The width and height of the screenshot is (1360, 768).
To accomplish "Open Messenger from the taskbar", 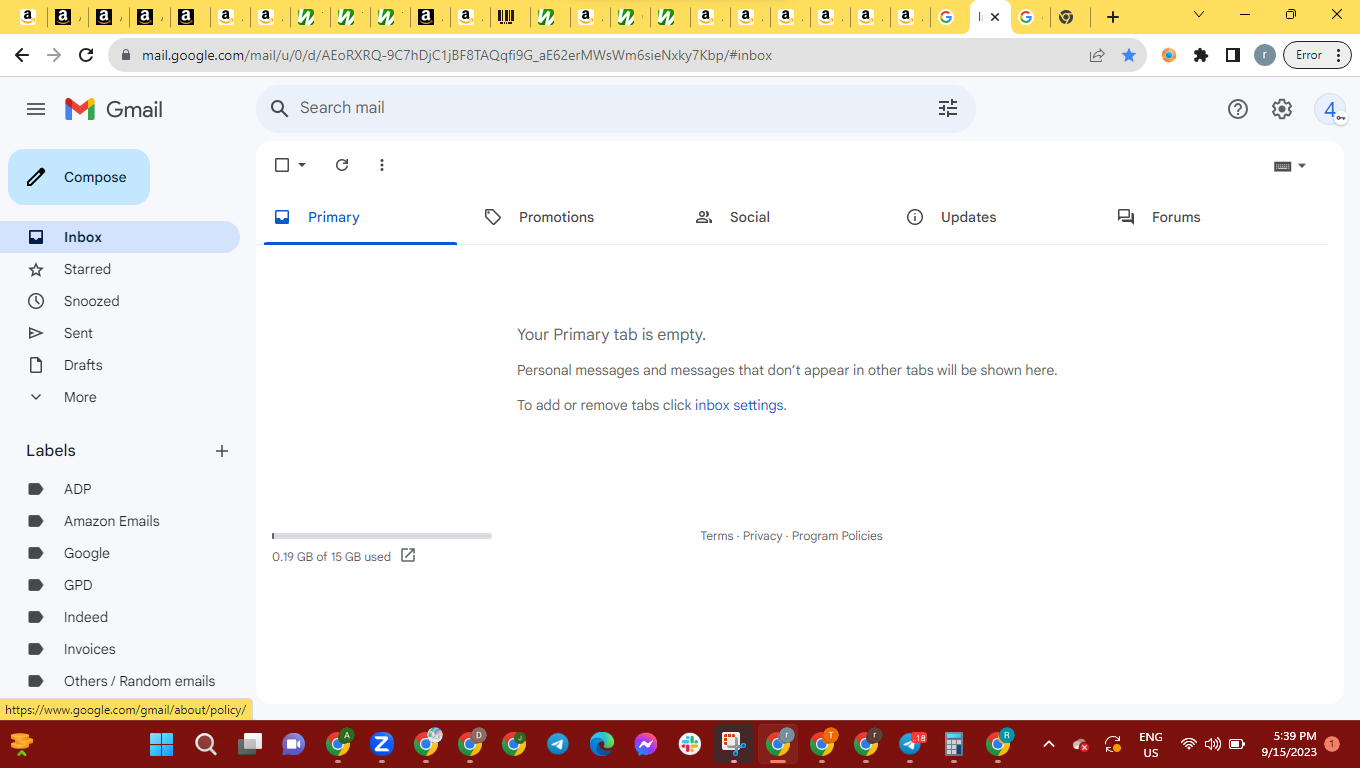I will pos(646,744).
